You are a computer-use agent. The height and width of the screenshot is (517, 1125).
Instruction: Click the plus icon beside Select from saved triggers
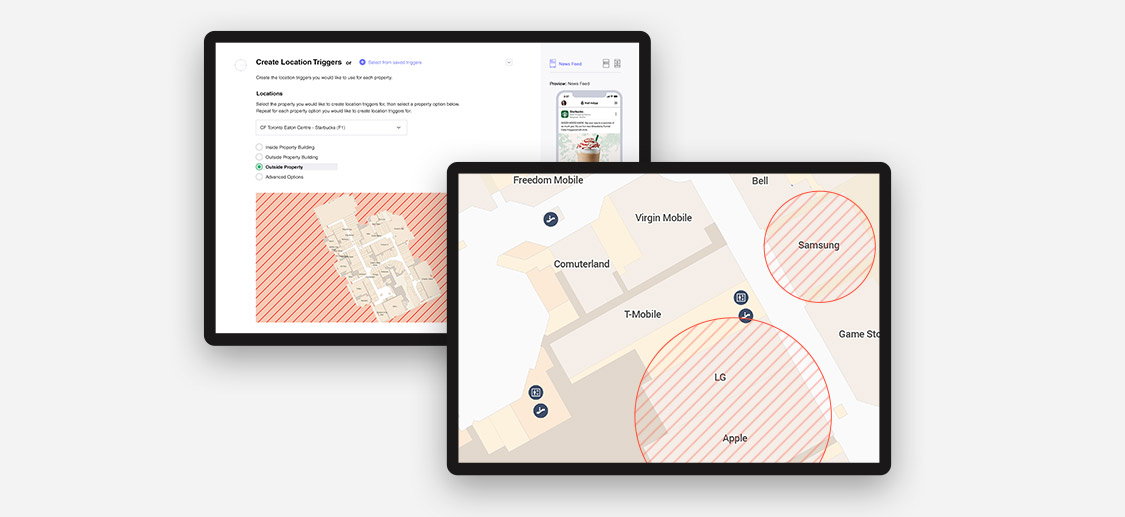click(x=362, y=62)
